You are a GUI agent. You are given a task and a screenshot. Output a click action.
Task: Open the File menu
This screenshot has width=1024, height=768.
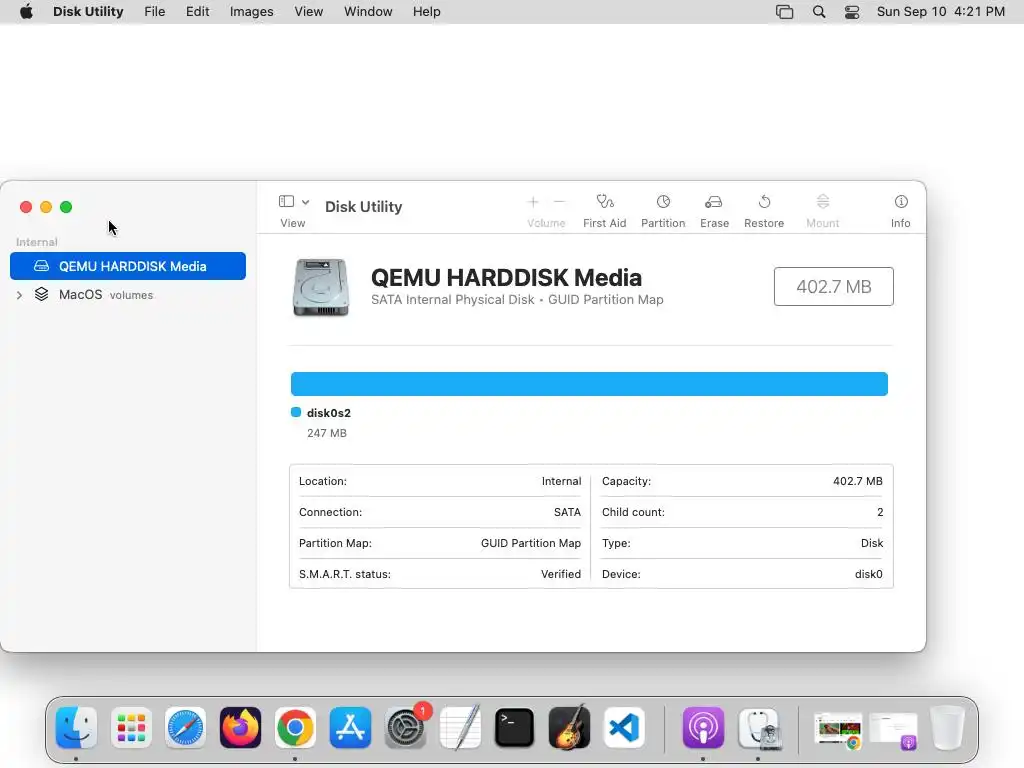155,12
